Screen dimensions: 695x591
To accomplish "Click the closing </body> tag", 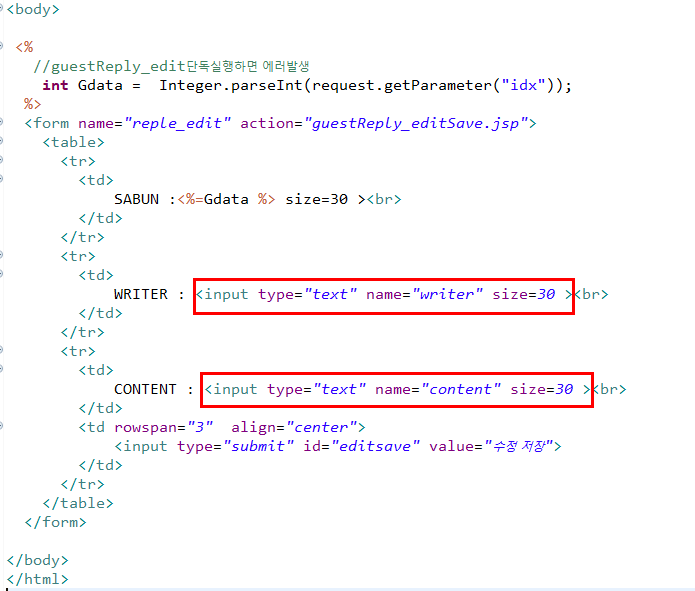I will 38,560.
